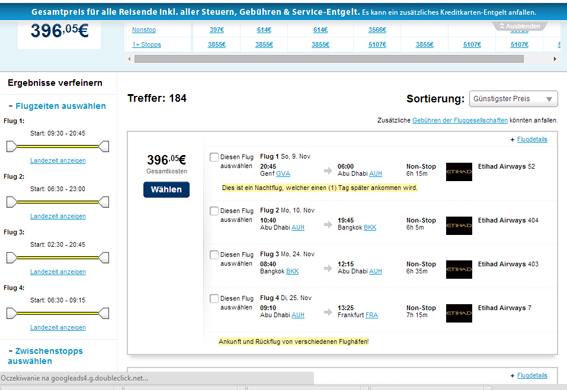Click Etihad logo for flight 404
567x390 pixels.
point(459,226)
